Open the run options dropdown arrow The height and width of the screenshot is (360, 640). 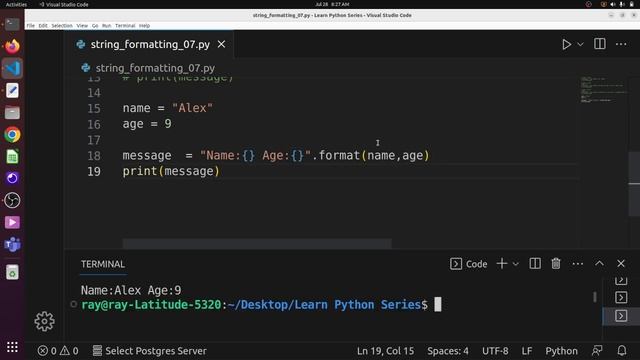coord(580,44)
